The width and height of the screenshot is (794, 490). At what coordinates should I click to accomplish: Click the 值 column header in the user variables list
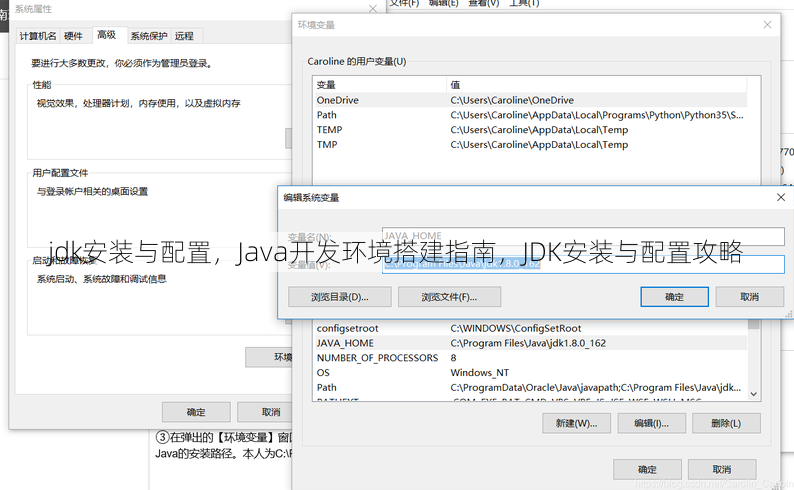[x=597, y=85]
